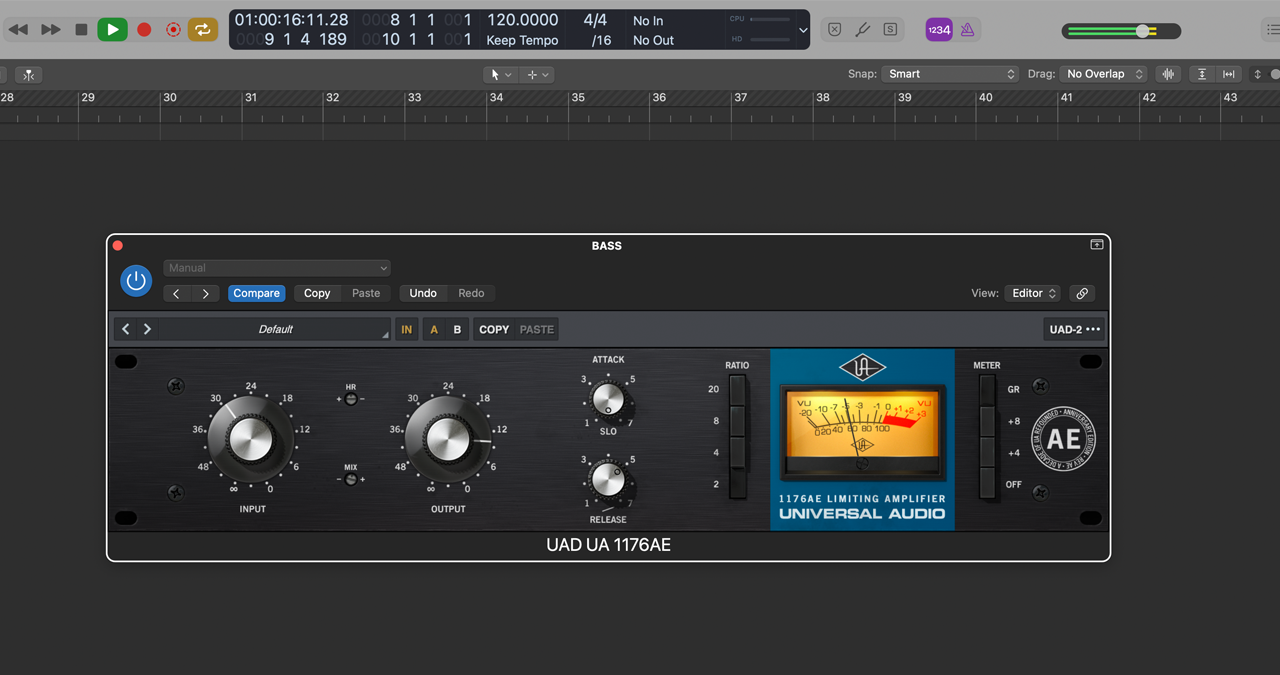Screen dimensions: 1280x675
Task: Click the INPUT knob
Action: pos(251,439)
